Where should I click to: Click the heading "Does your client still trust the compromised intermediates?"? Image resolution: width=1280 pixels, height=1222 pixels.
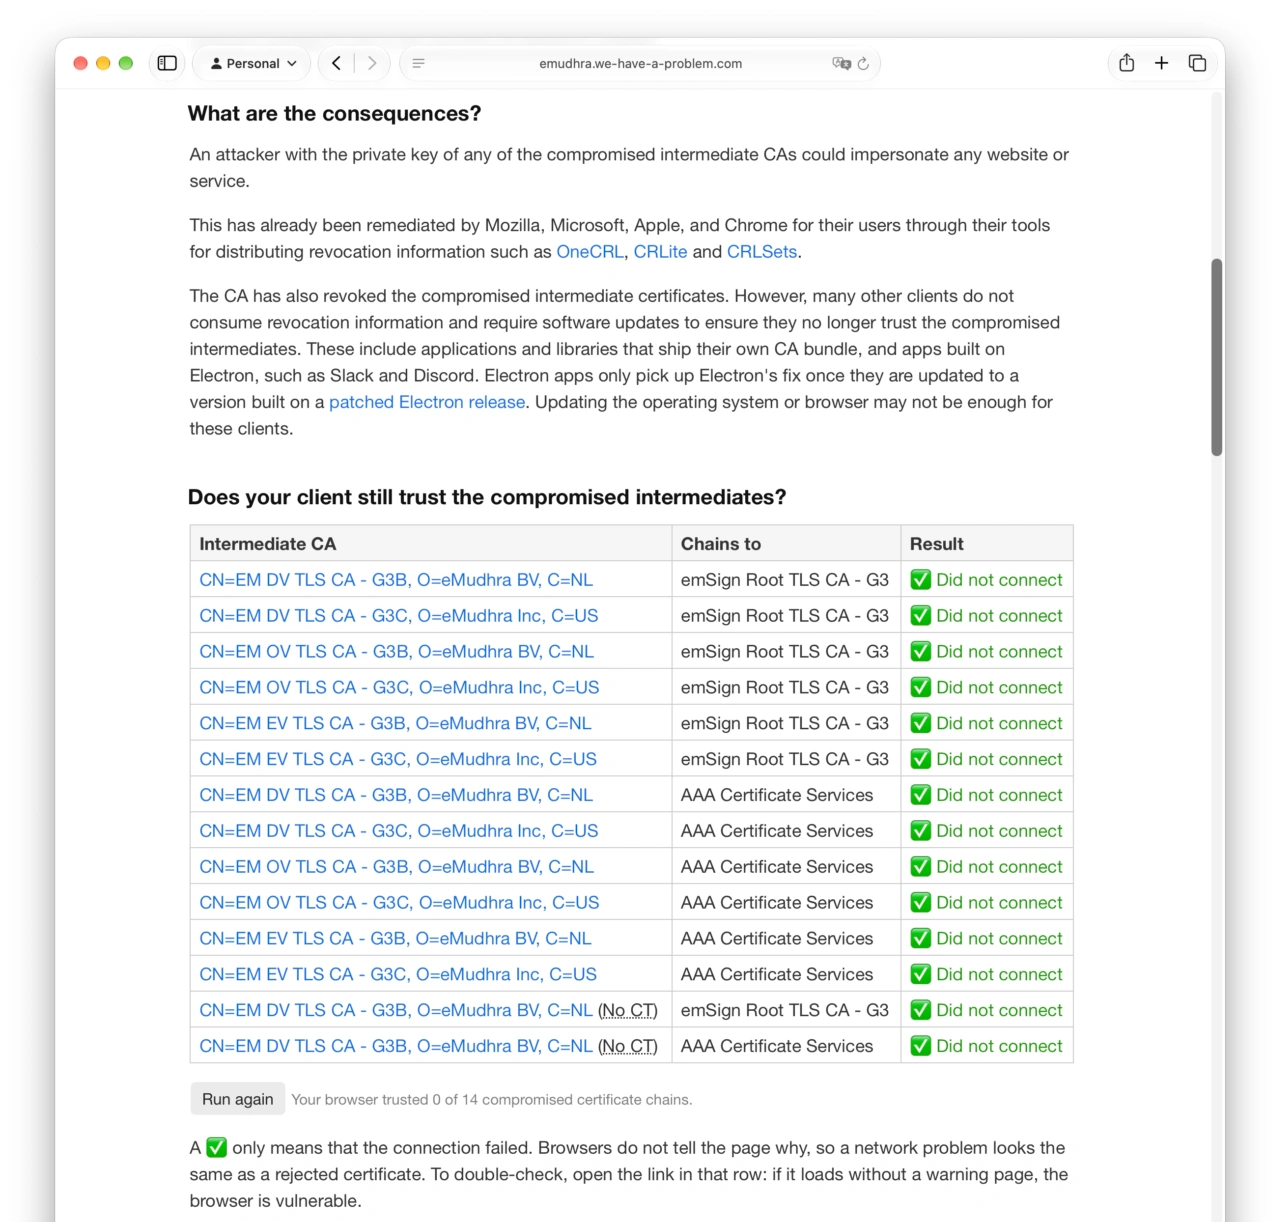click(487, 497)
